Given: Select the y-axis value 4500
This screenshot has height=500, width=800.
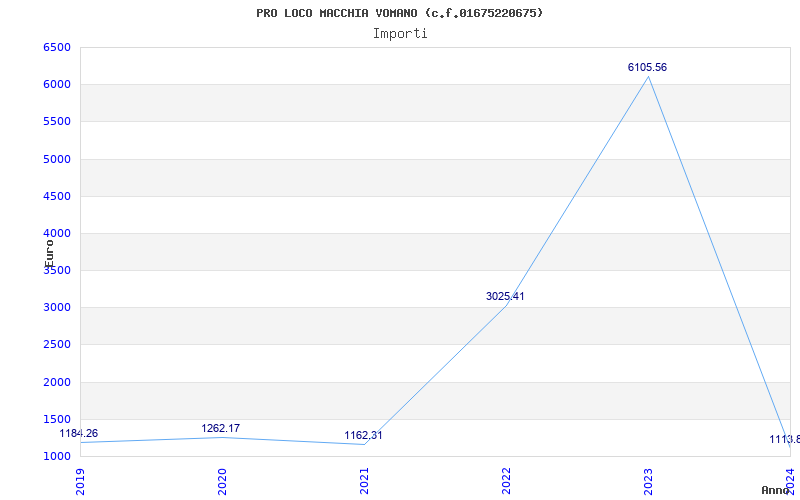Looking at the screenshot, I should [57, 196].
